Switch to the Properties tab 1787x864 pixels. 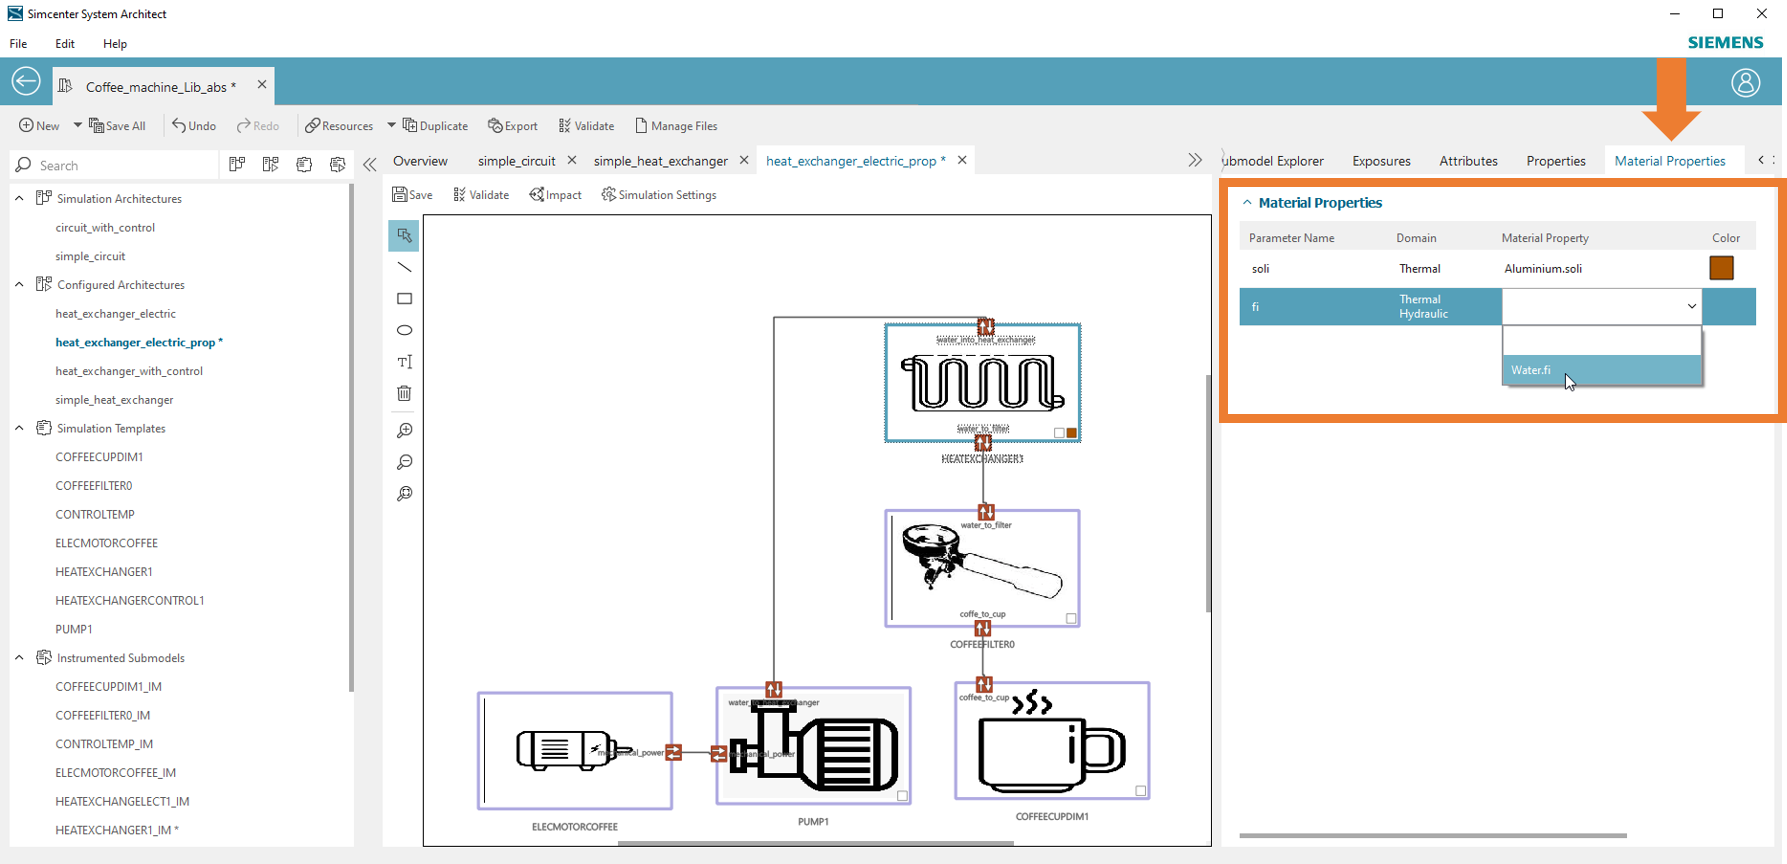(x=1555, y=161)
